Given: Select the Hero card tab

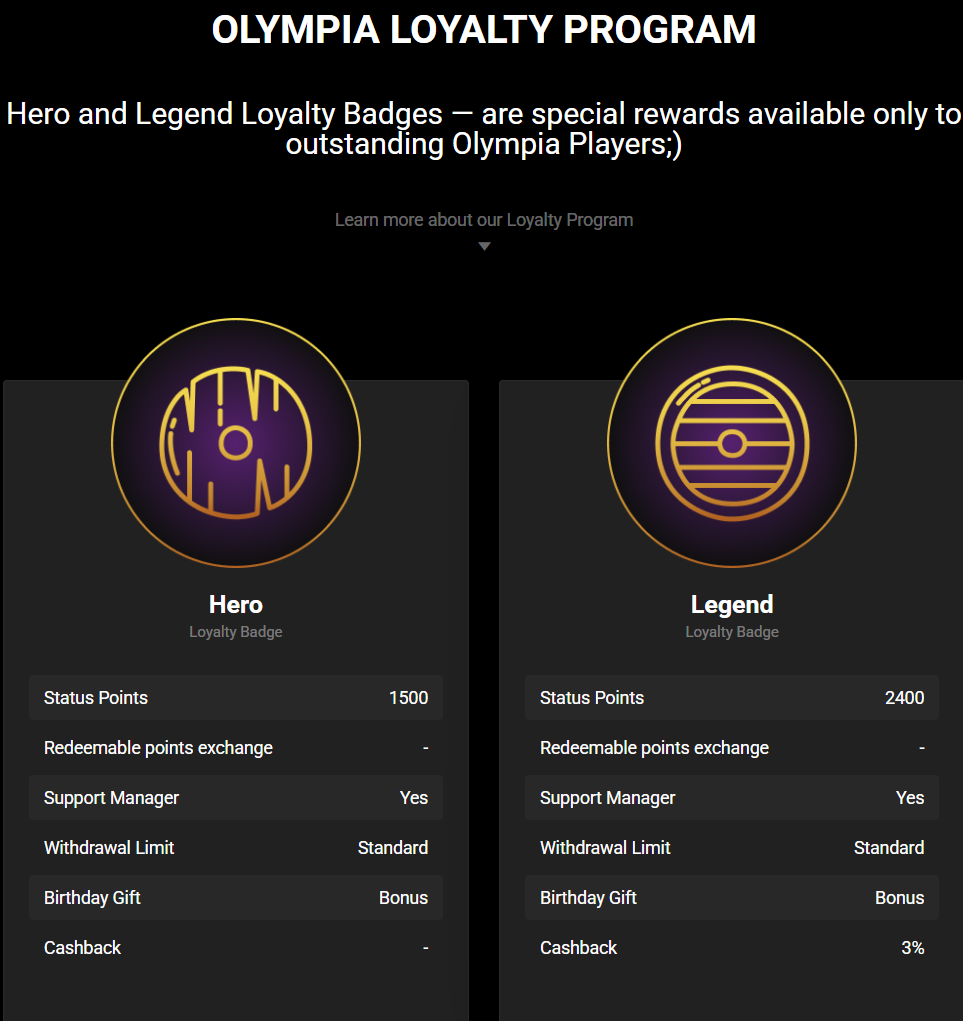Looking at the screenshot, I should click(x=236, y=604).
